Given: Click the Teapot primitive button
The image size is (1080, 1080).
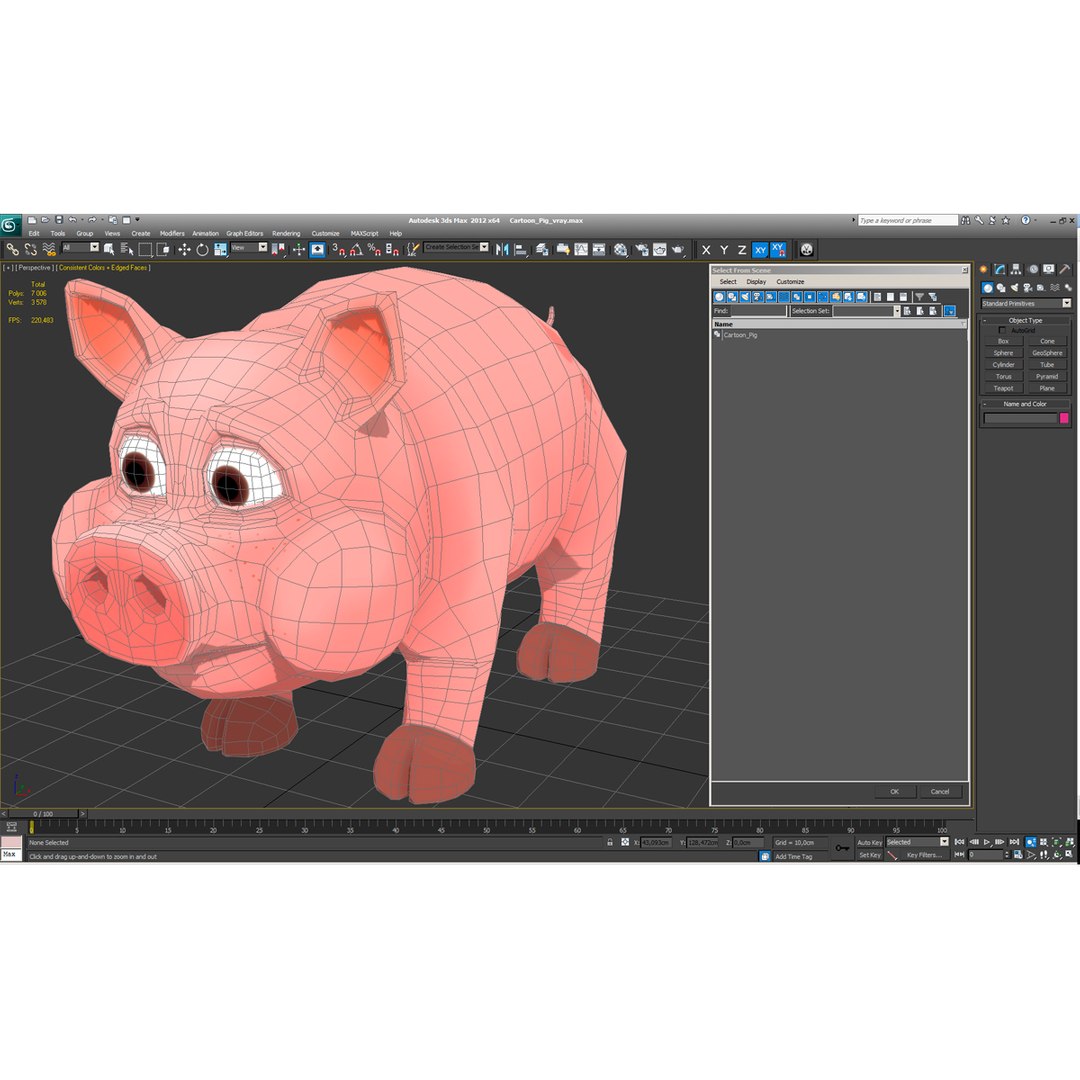Looking at the screenshot, I should tap(1003, 388).
